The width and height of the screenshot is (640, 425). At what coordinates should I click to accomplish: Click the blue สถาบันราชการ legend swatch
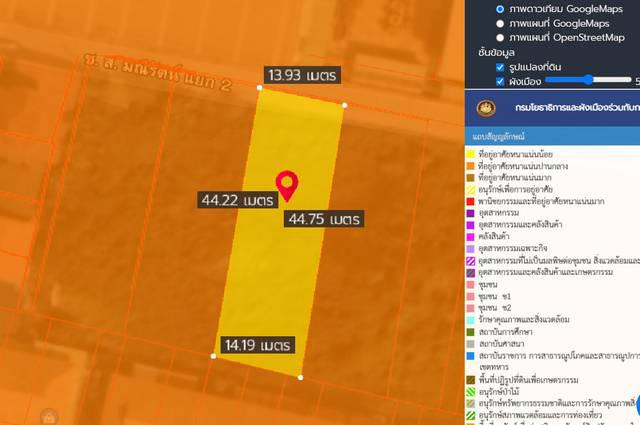click(x=469, y=355)
